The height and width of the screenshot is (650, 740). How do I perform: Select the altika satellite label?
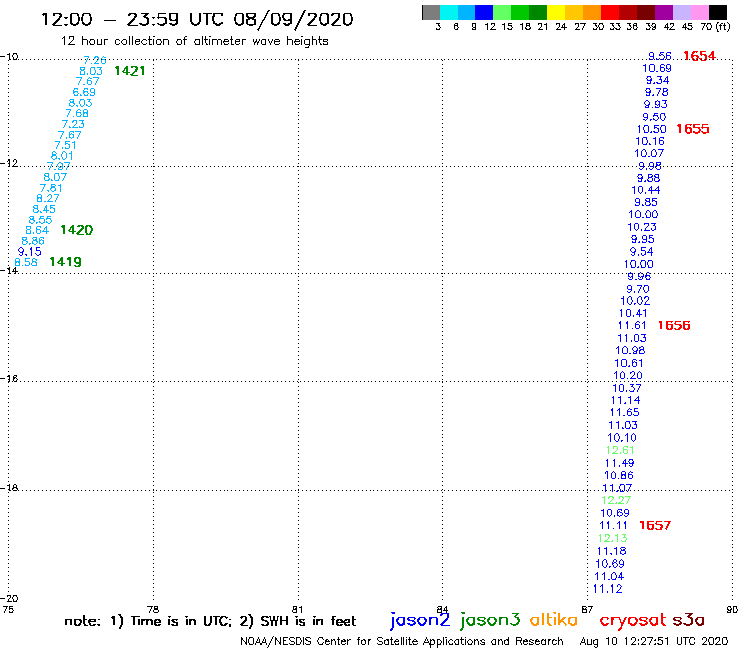pos(554,620)
